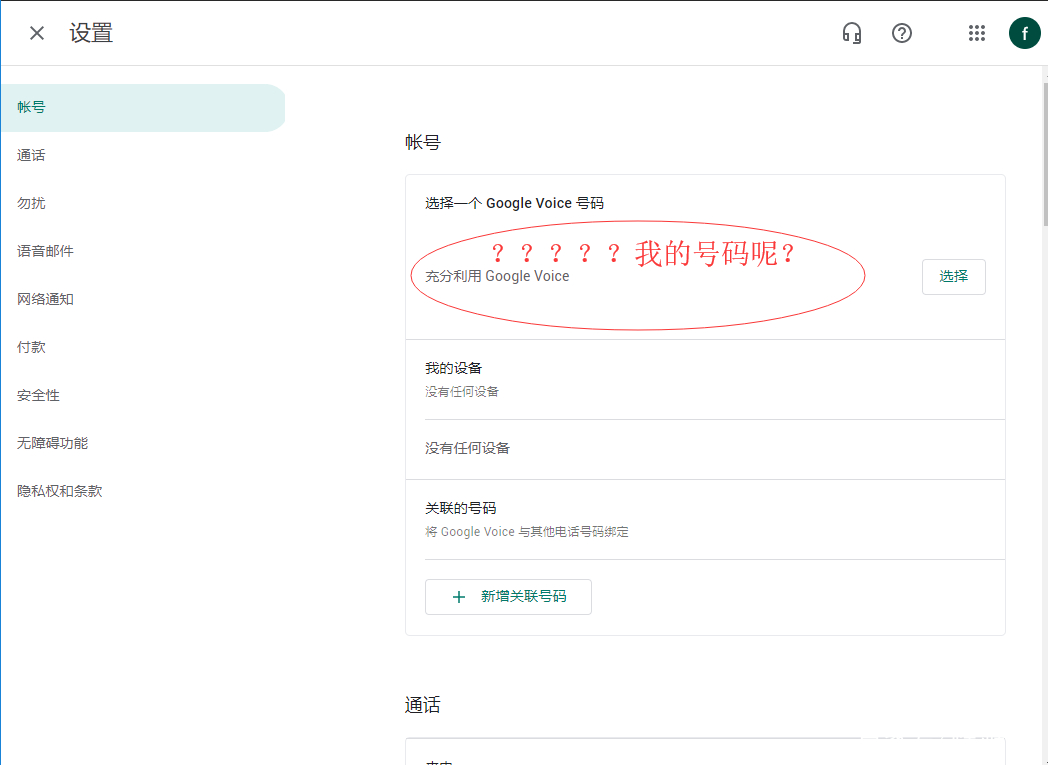This screenshot has height=765, width=1048.
Task: Click the 通话 section heading in main pane
Action: (422, 705)
